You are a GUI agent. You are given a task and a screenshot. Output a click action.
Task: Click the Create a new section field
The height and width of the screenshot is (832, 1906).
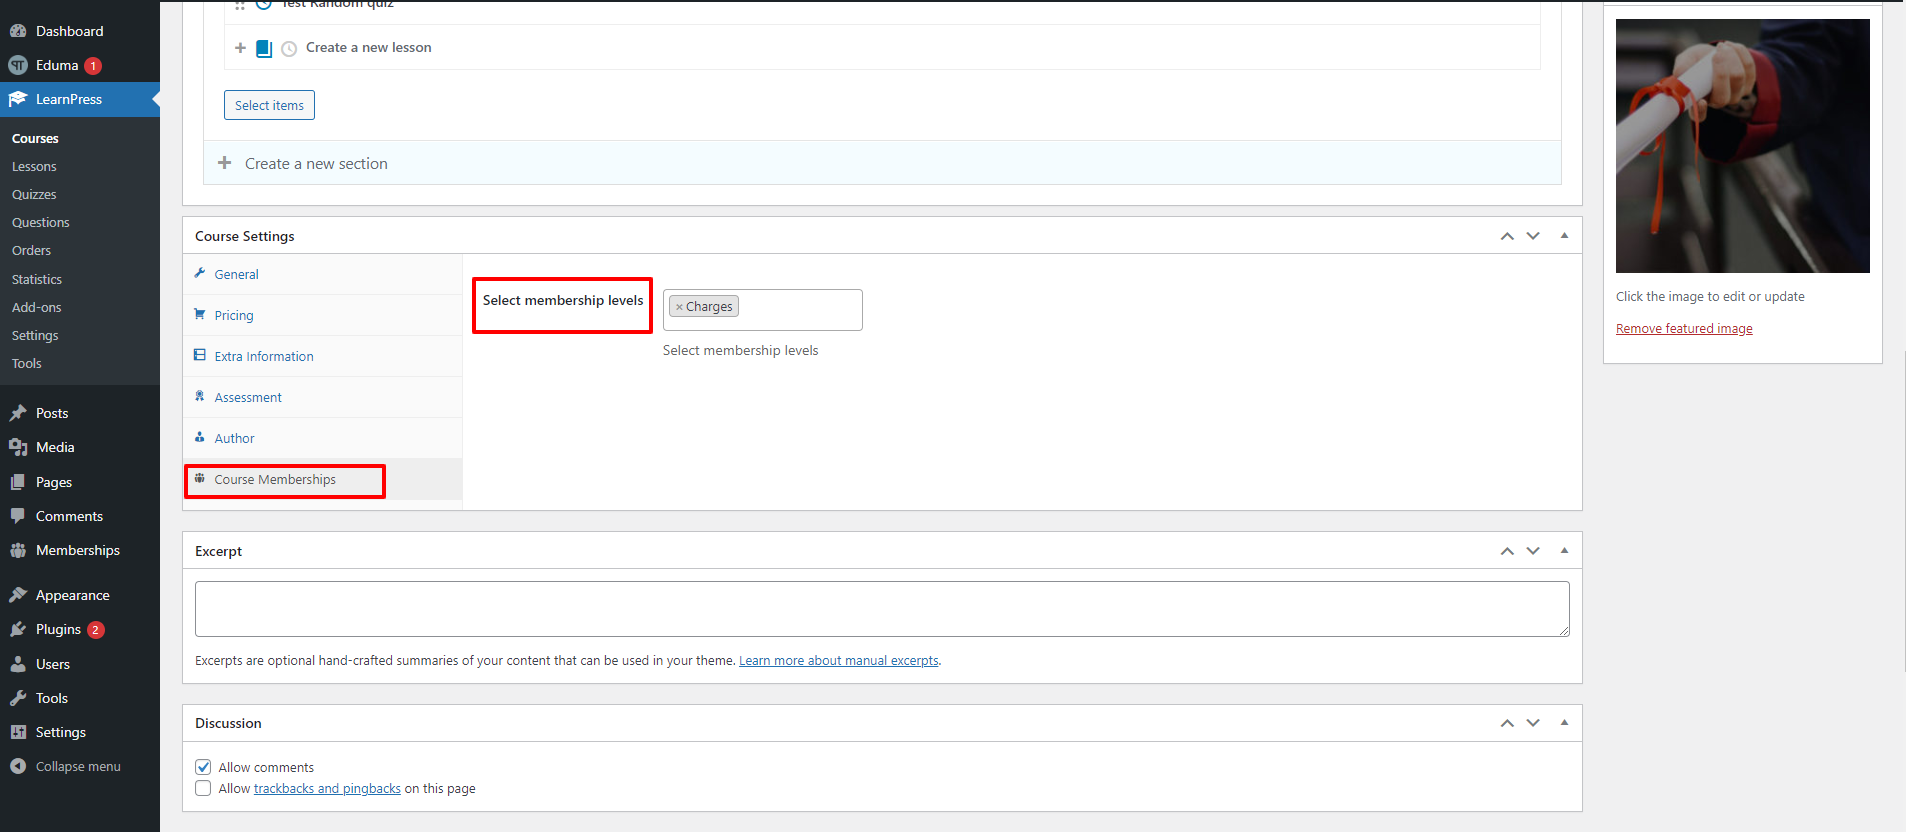(x=882, y=163)
